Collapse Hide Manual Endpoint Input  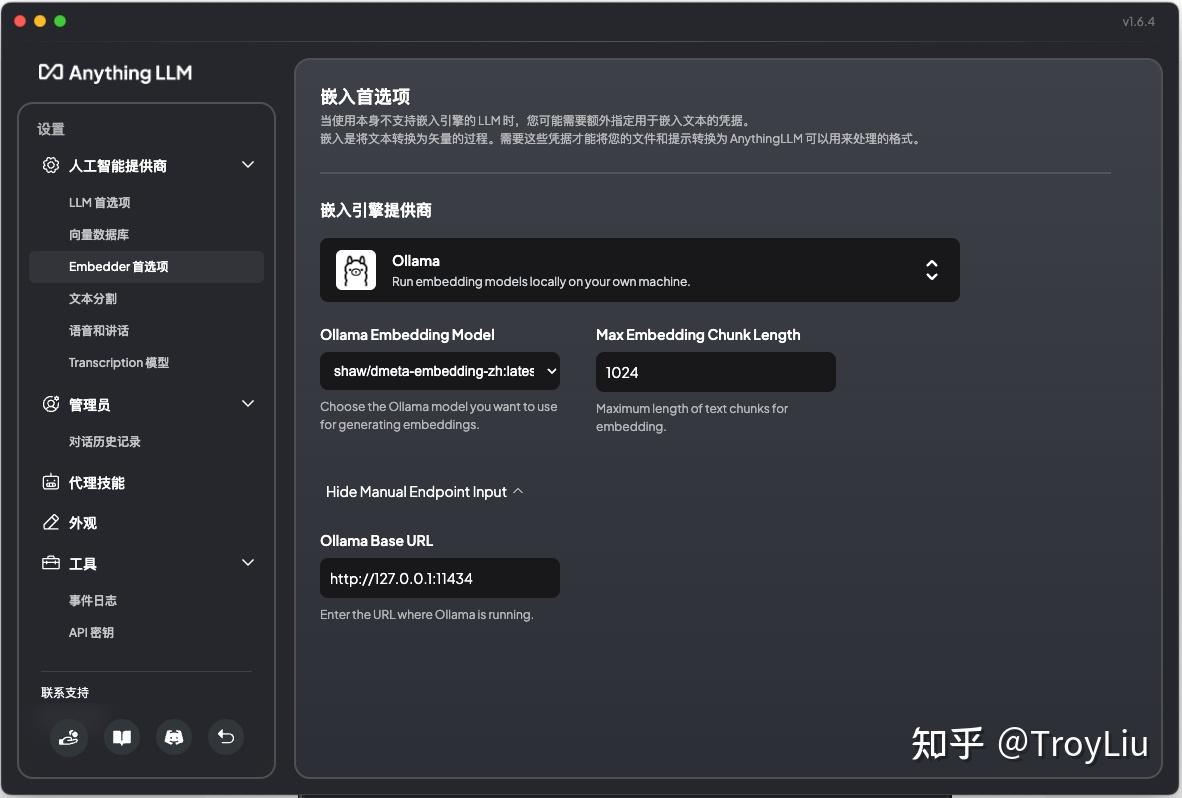(424, 491)
